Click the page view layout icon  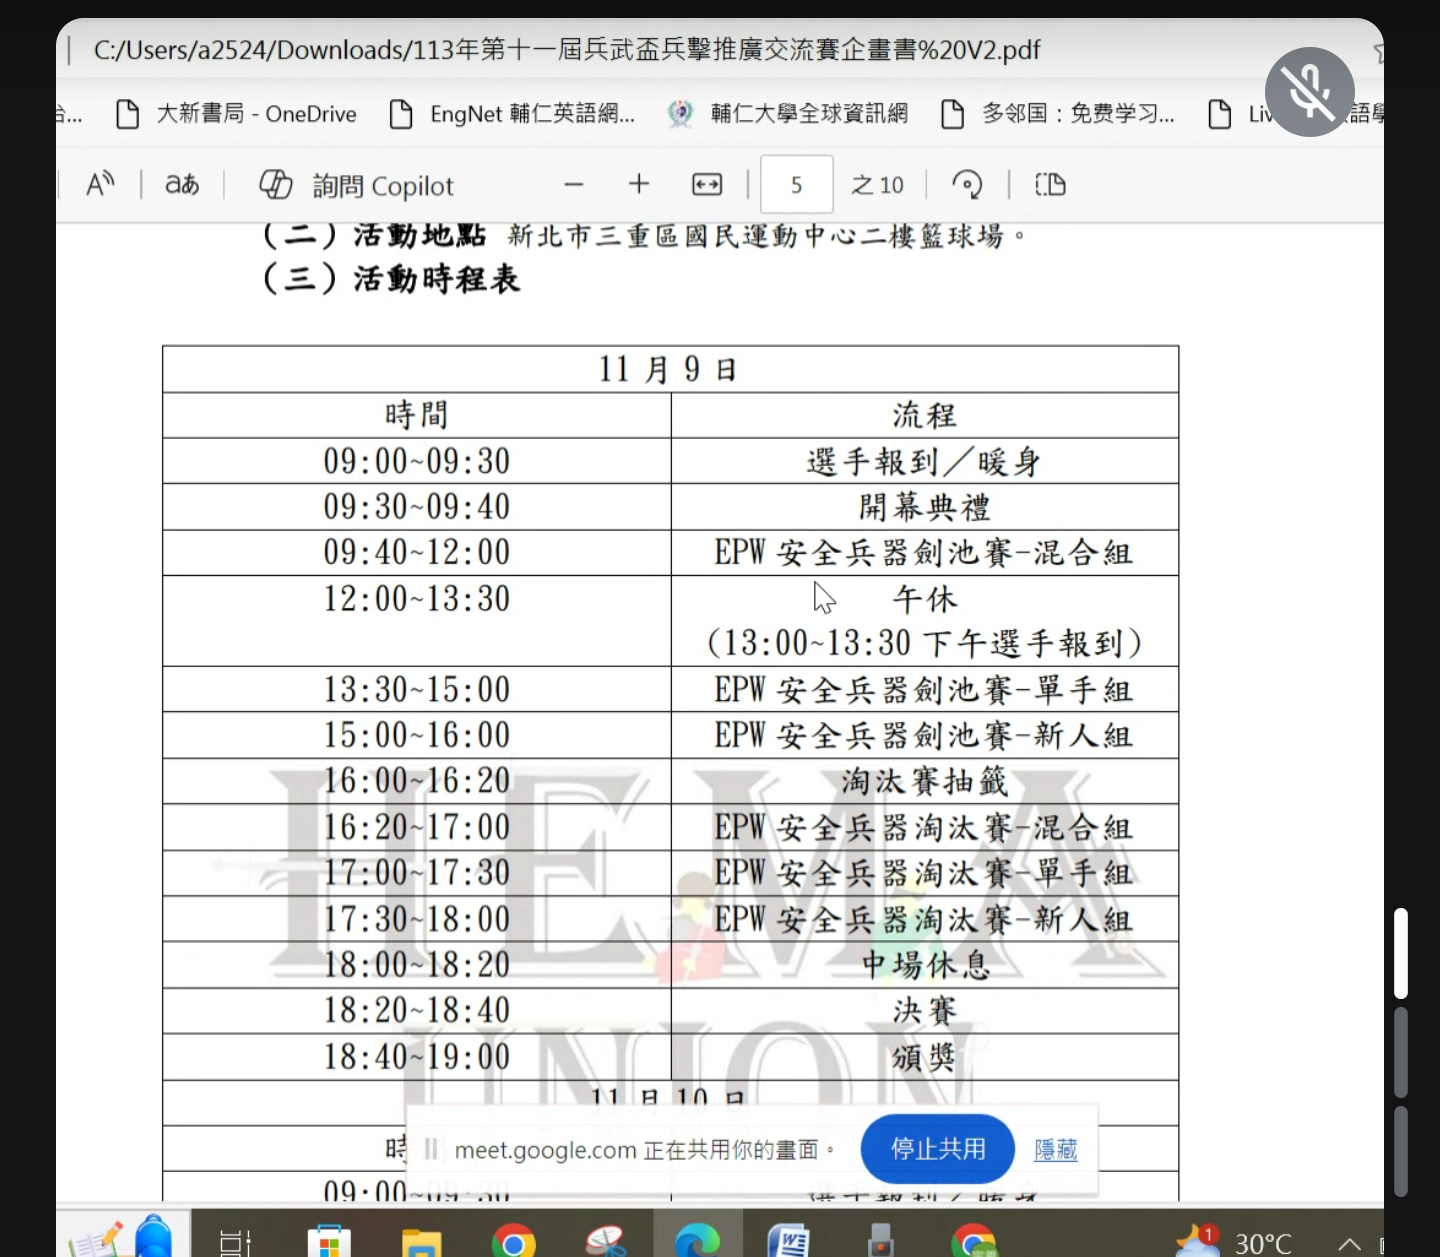tap(1050, 185)
